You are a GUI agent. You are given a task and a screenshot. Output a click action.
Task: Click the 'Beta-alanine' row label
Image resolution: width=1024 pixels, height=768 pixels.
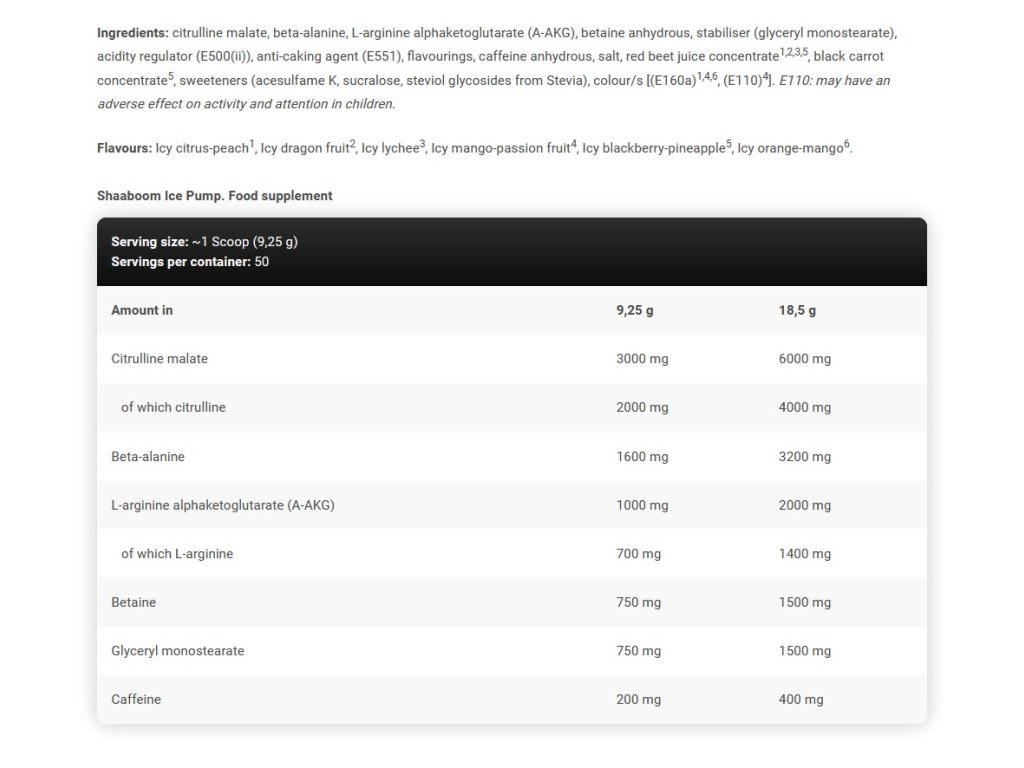148,456
